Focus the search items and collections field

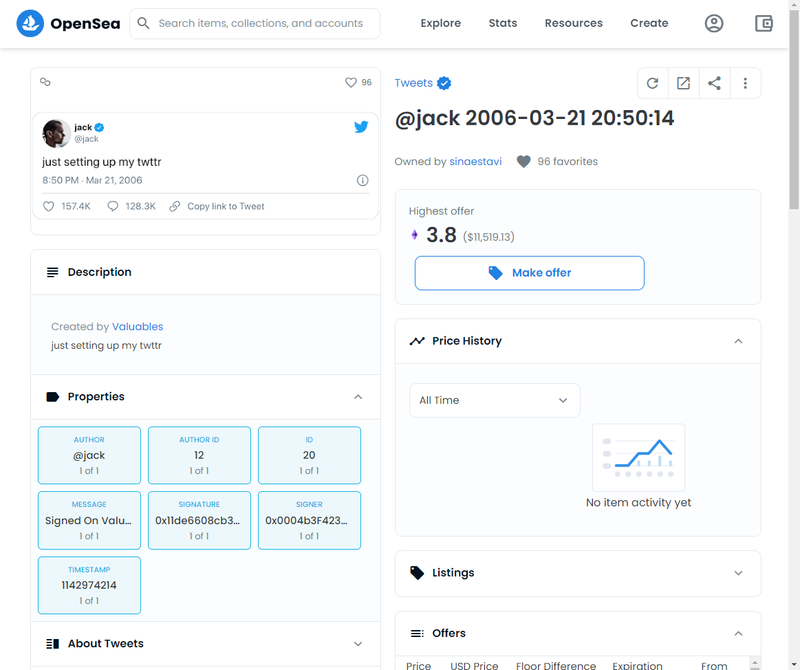point(255,23)
